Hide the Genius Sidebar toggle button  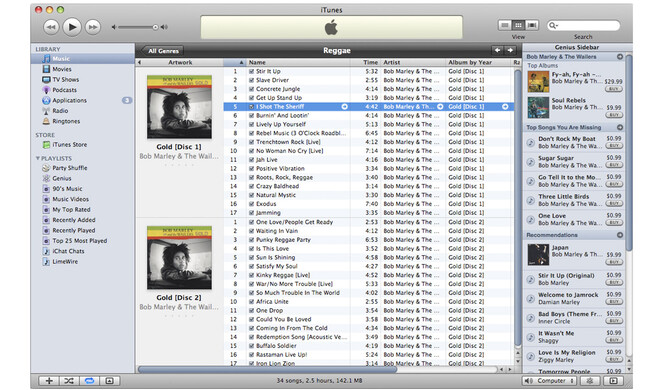[x=614, y=381]
